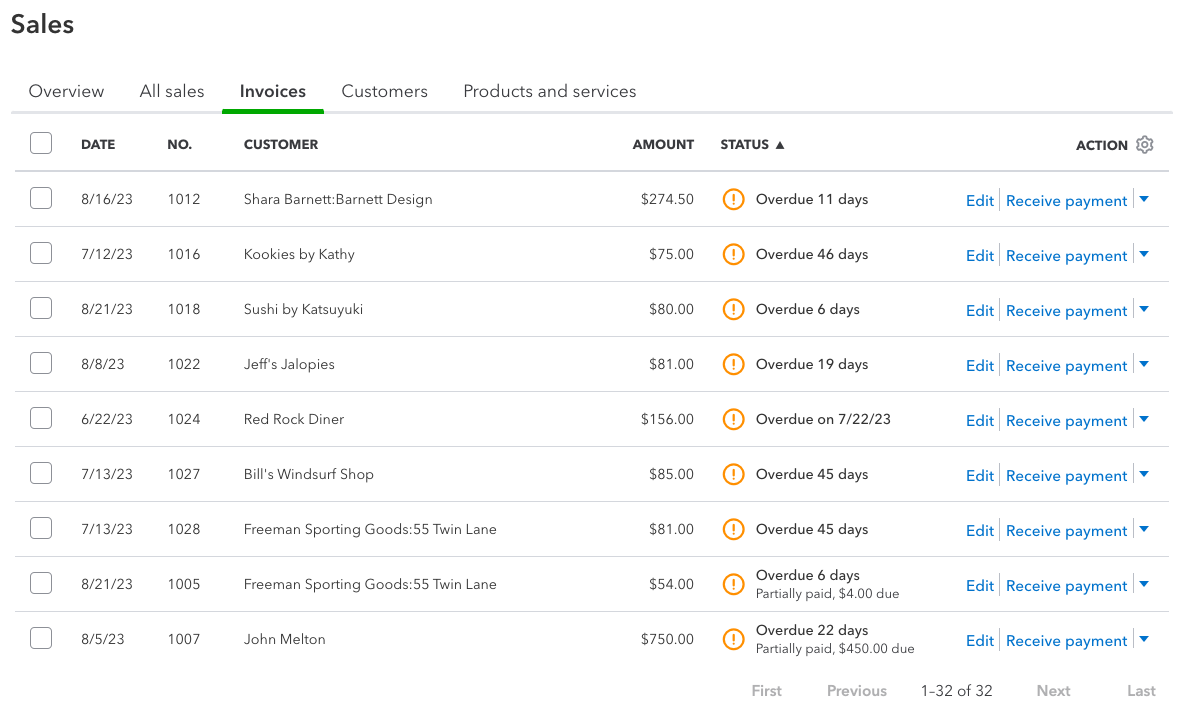Viewport: 1178px width, 713px height.
Task: Expand action dropdown for Shara Barnett invoice
Action: click(1144, 200)
